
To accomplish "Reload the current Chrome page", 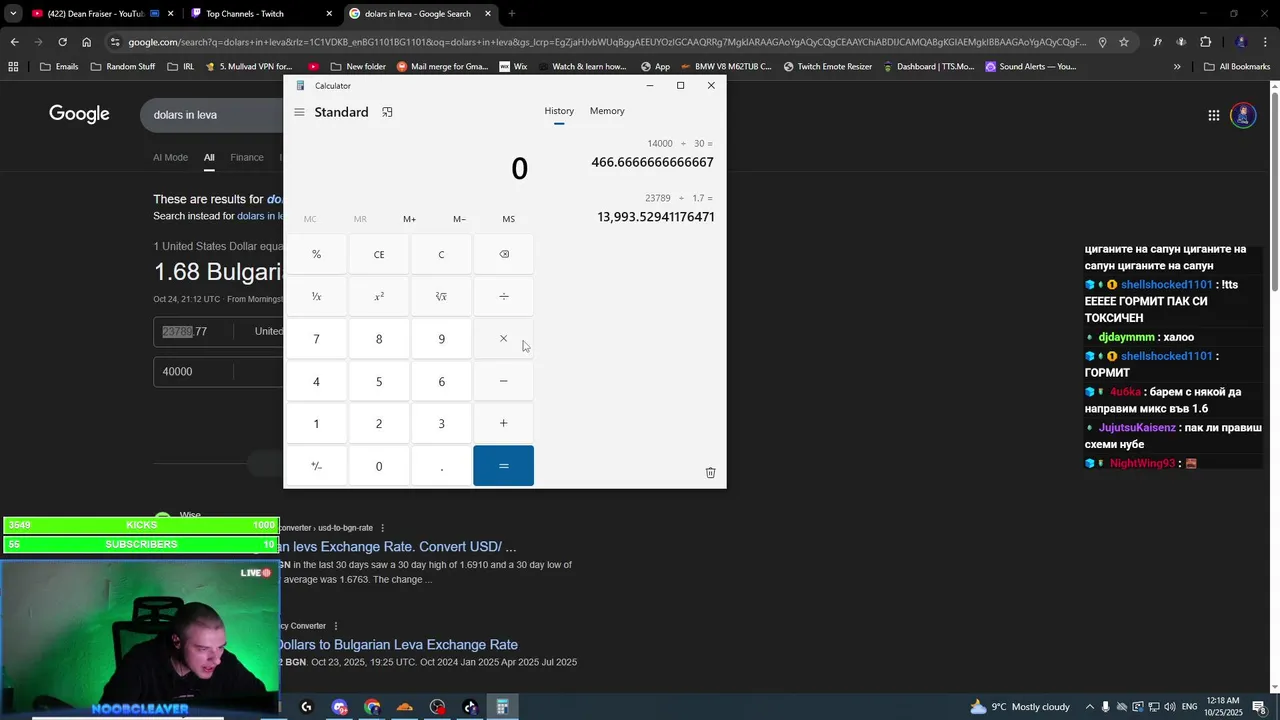I will pos(62,42).
